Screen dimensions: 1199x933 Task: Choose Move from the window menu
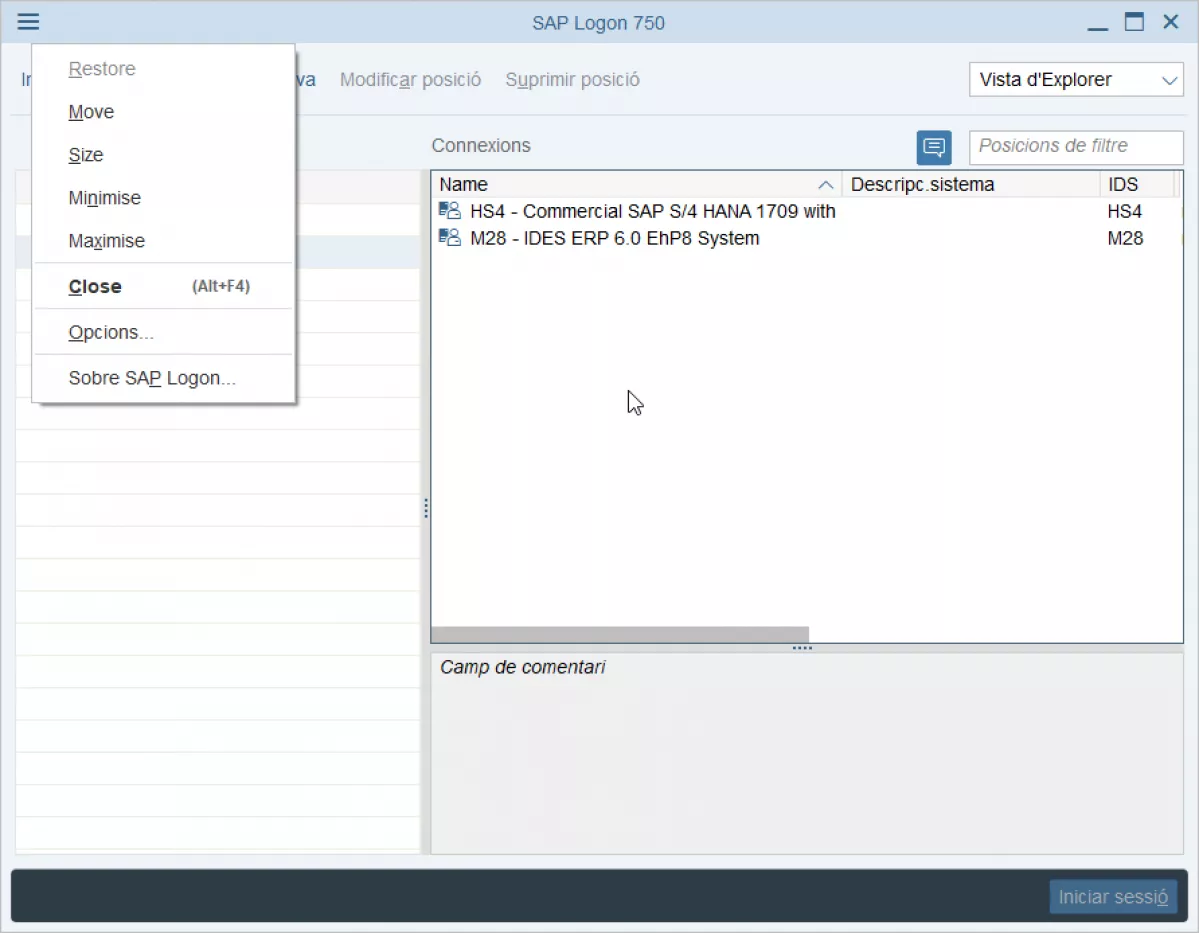click(163, 112)
